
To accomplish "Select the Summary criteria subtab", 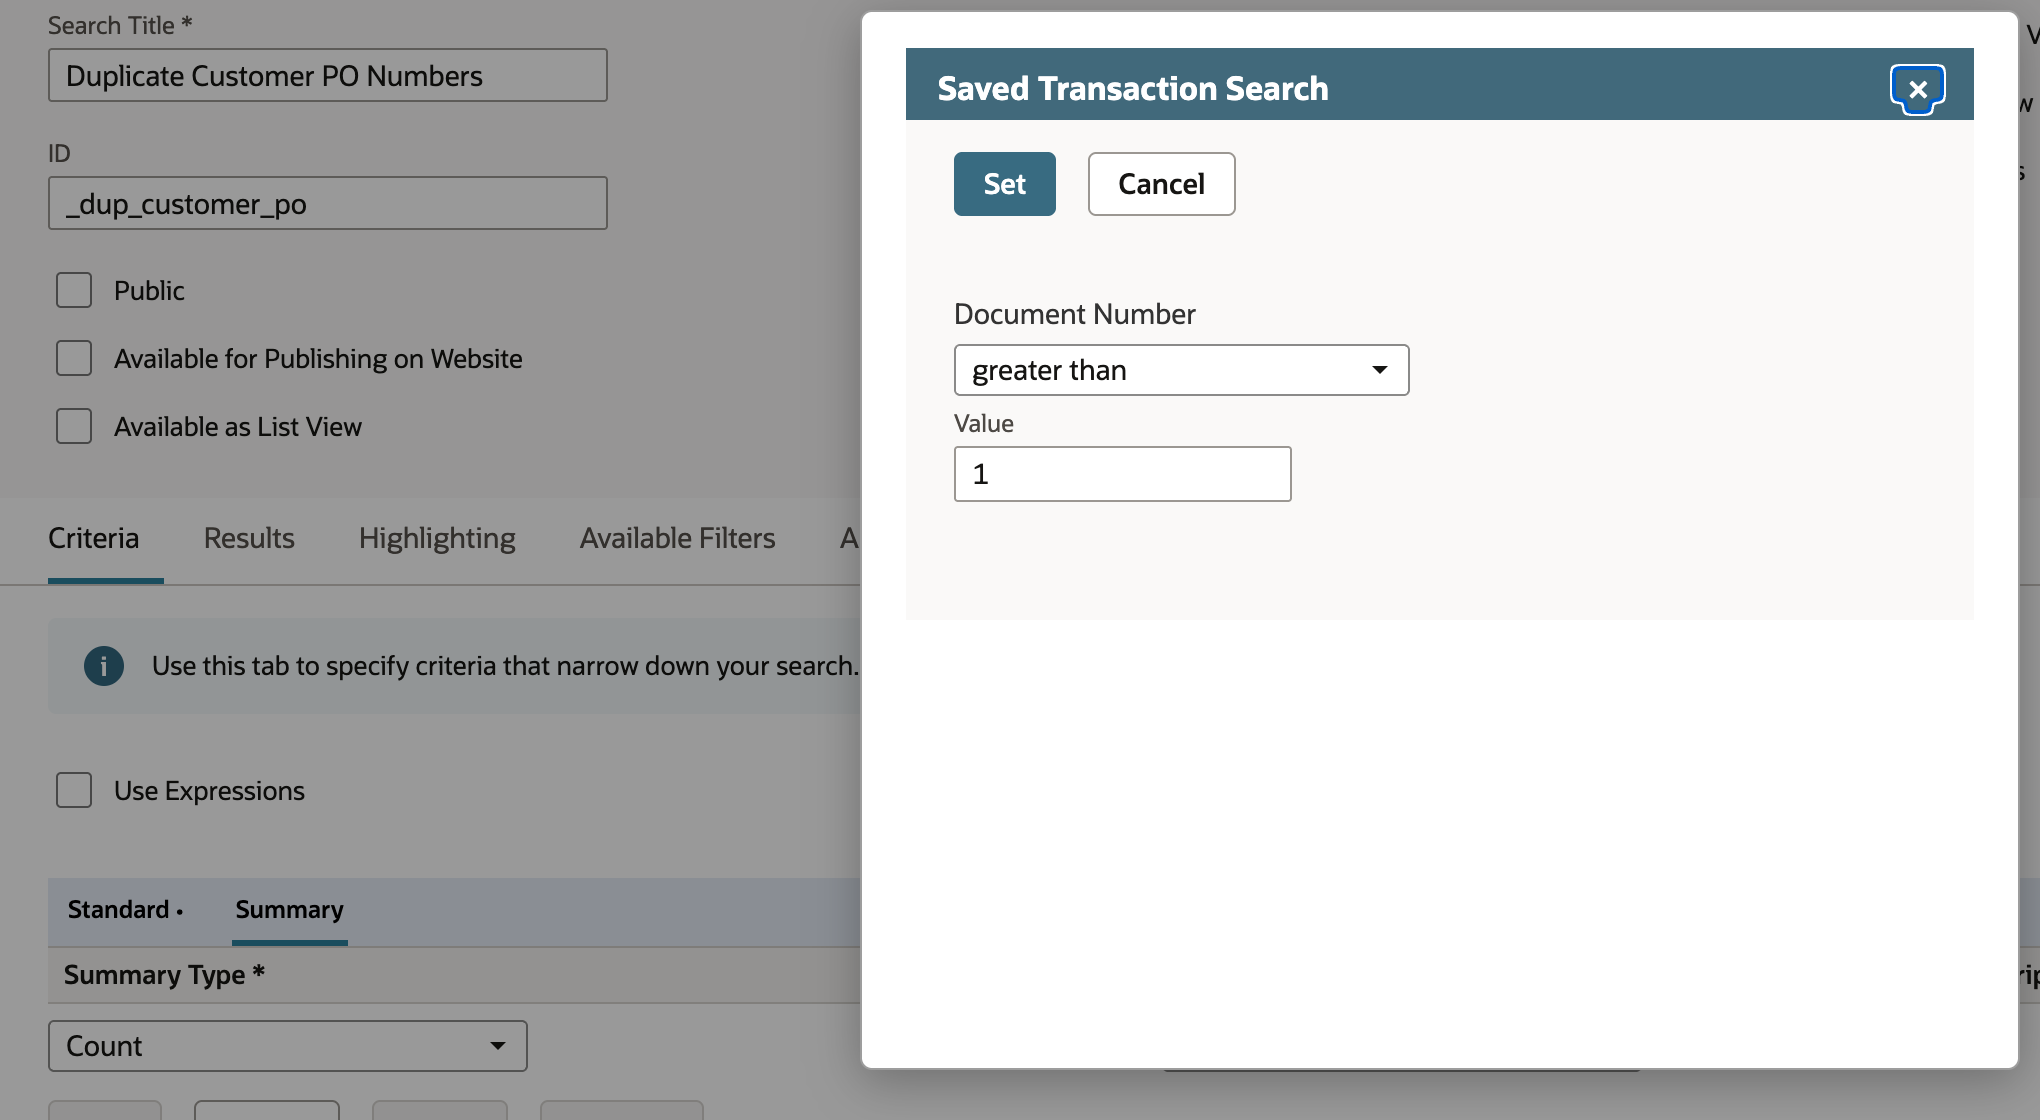I will pos(290,910).
